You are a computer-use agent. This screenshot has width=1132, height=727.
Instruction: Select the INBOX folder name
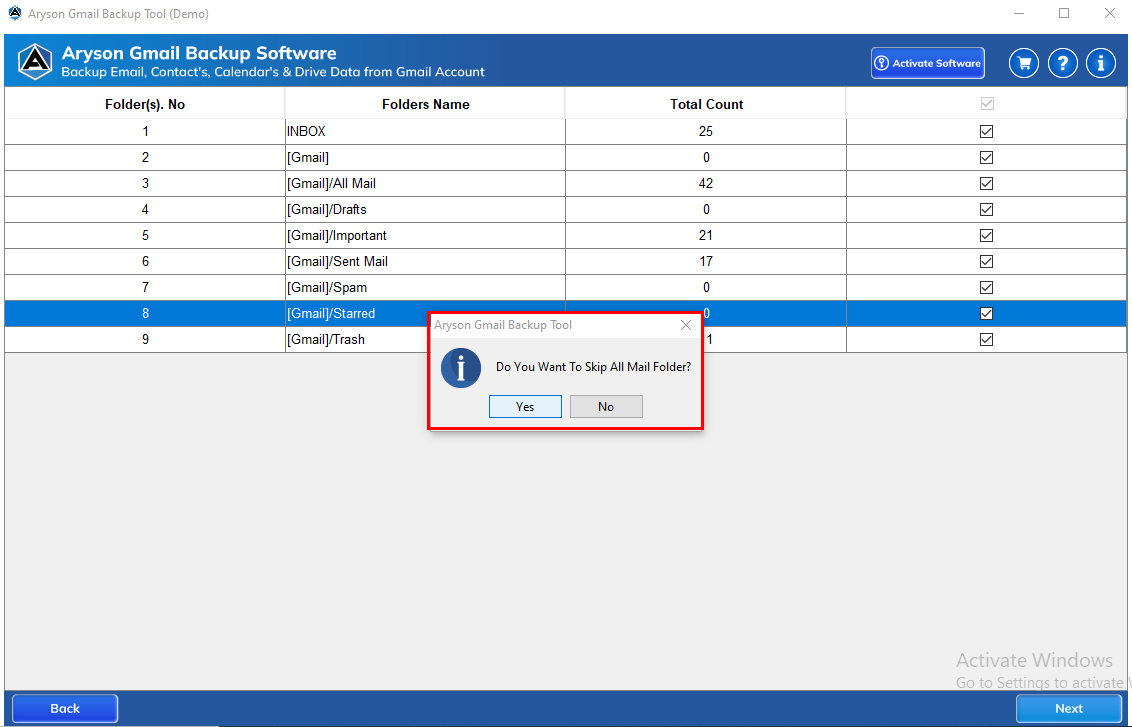[x=306, y=131]
